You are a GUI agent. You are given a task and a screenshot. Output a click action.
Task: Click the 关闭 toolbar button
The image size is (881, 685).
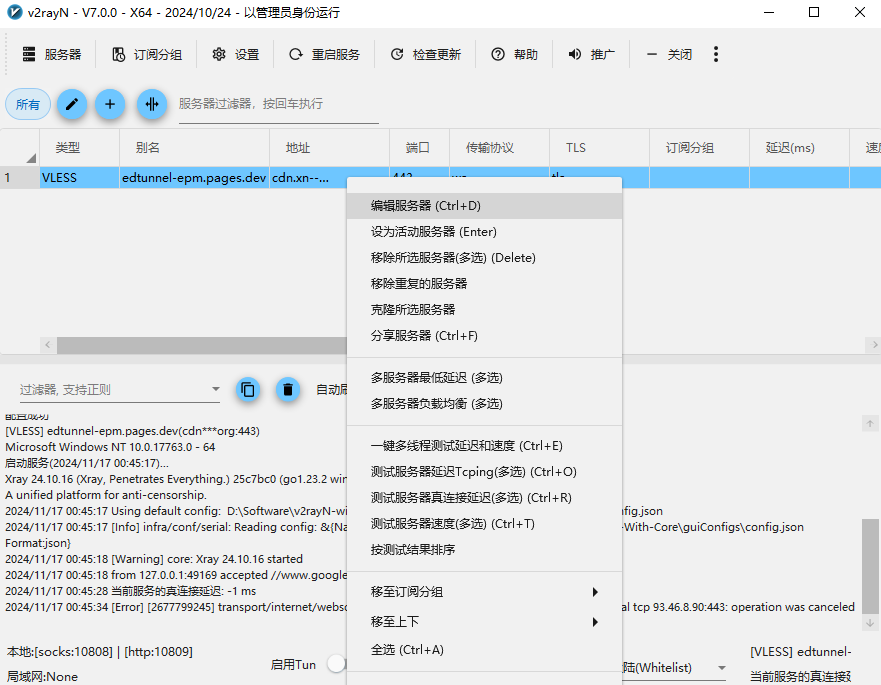point(669,55)
